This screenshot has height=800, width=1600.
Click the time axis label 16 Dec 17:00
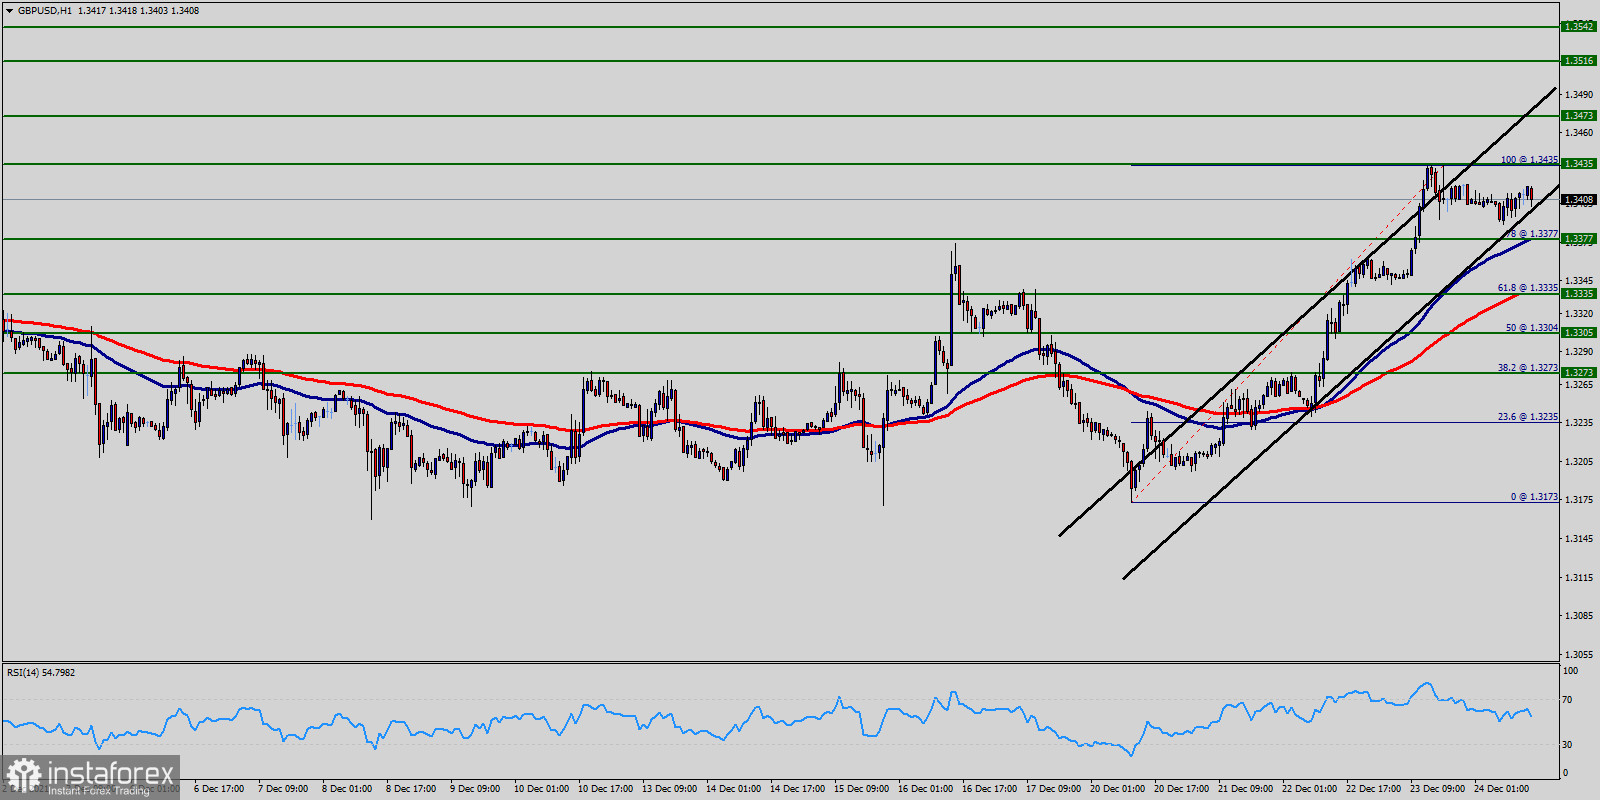(989, 789)
